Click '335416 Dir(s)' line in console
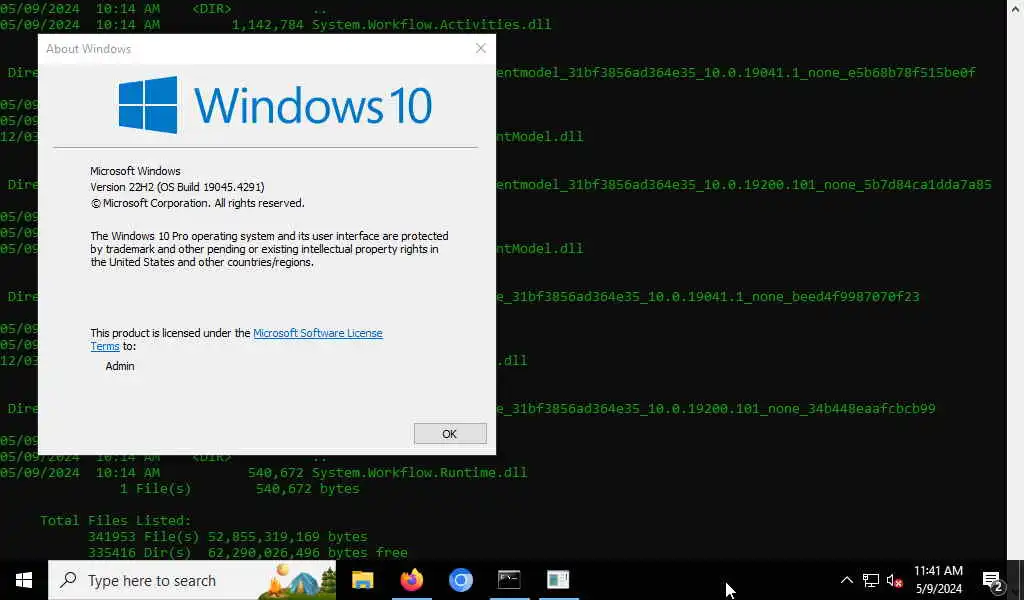The width and height of the screenshot is (1024, 600). pyautogui.click(x=248, y=553)
